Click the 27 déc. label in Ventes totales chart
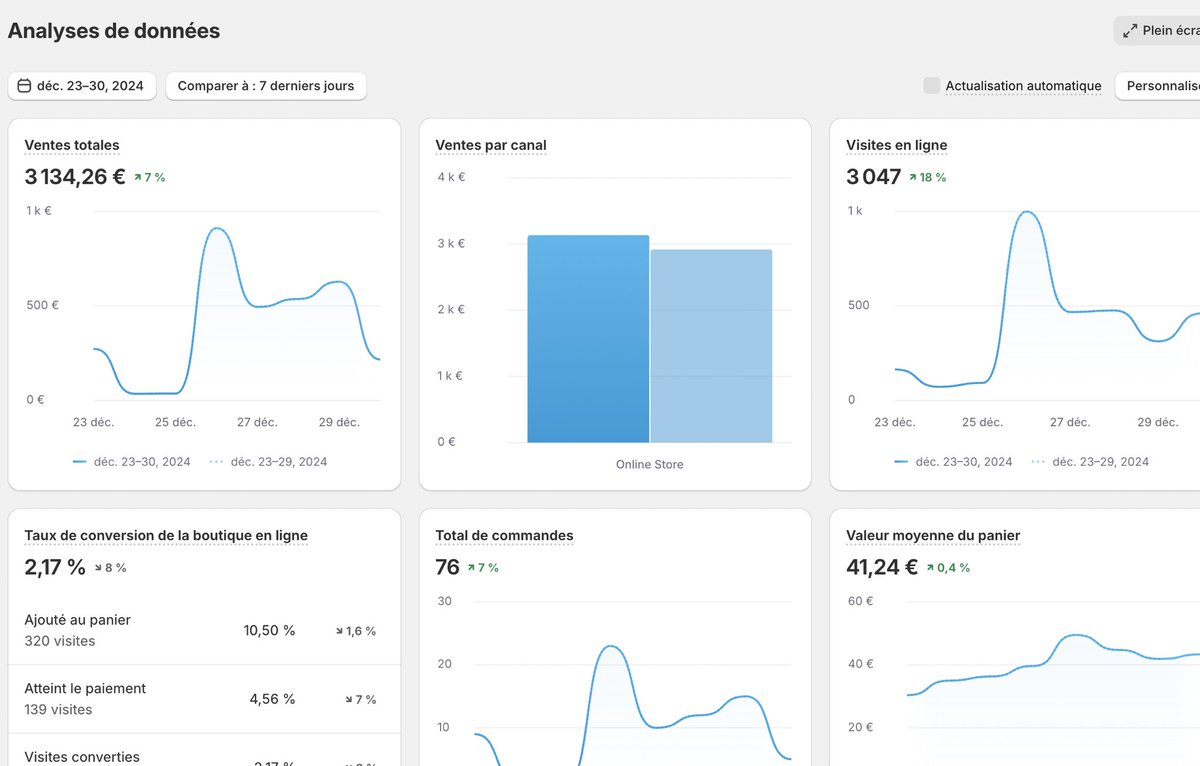 pos(257,422)
